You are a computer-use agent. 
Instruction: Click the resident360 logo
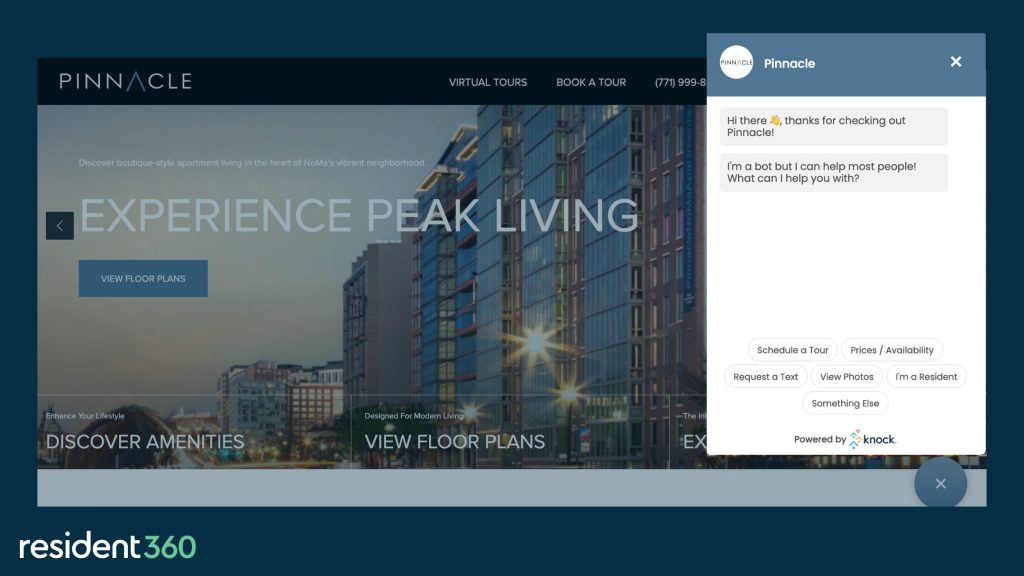(106, 547)
